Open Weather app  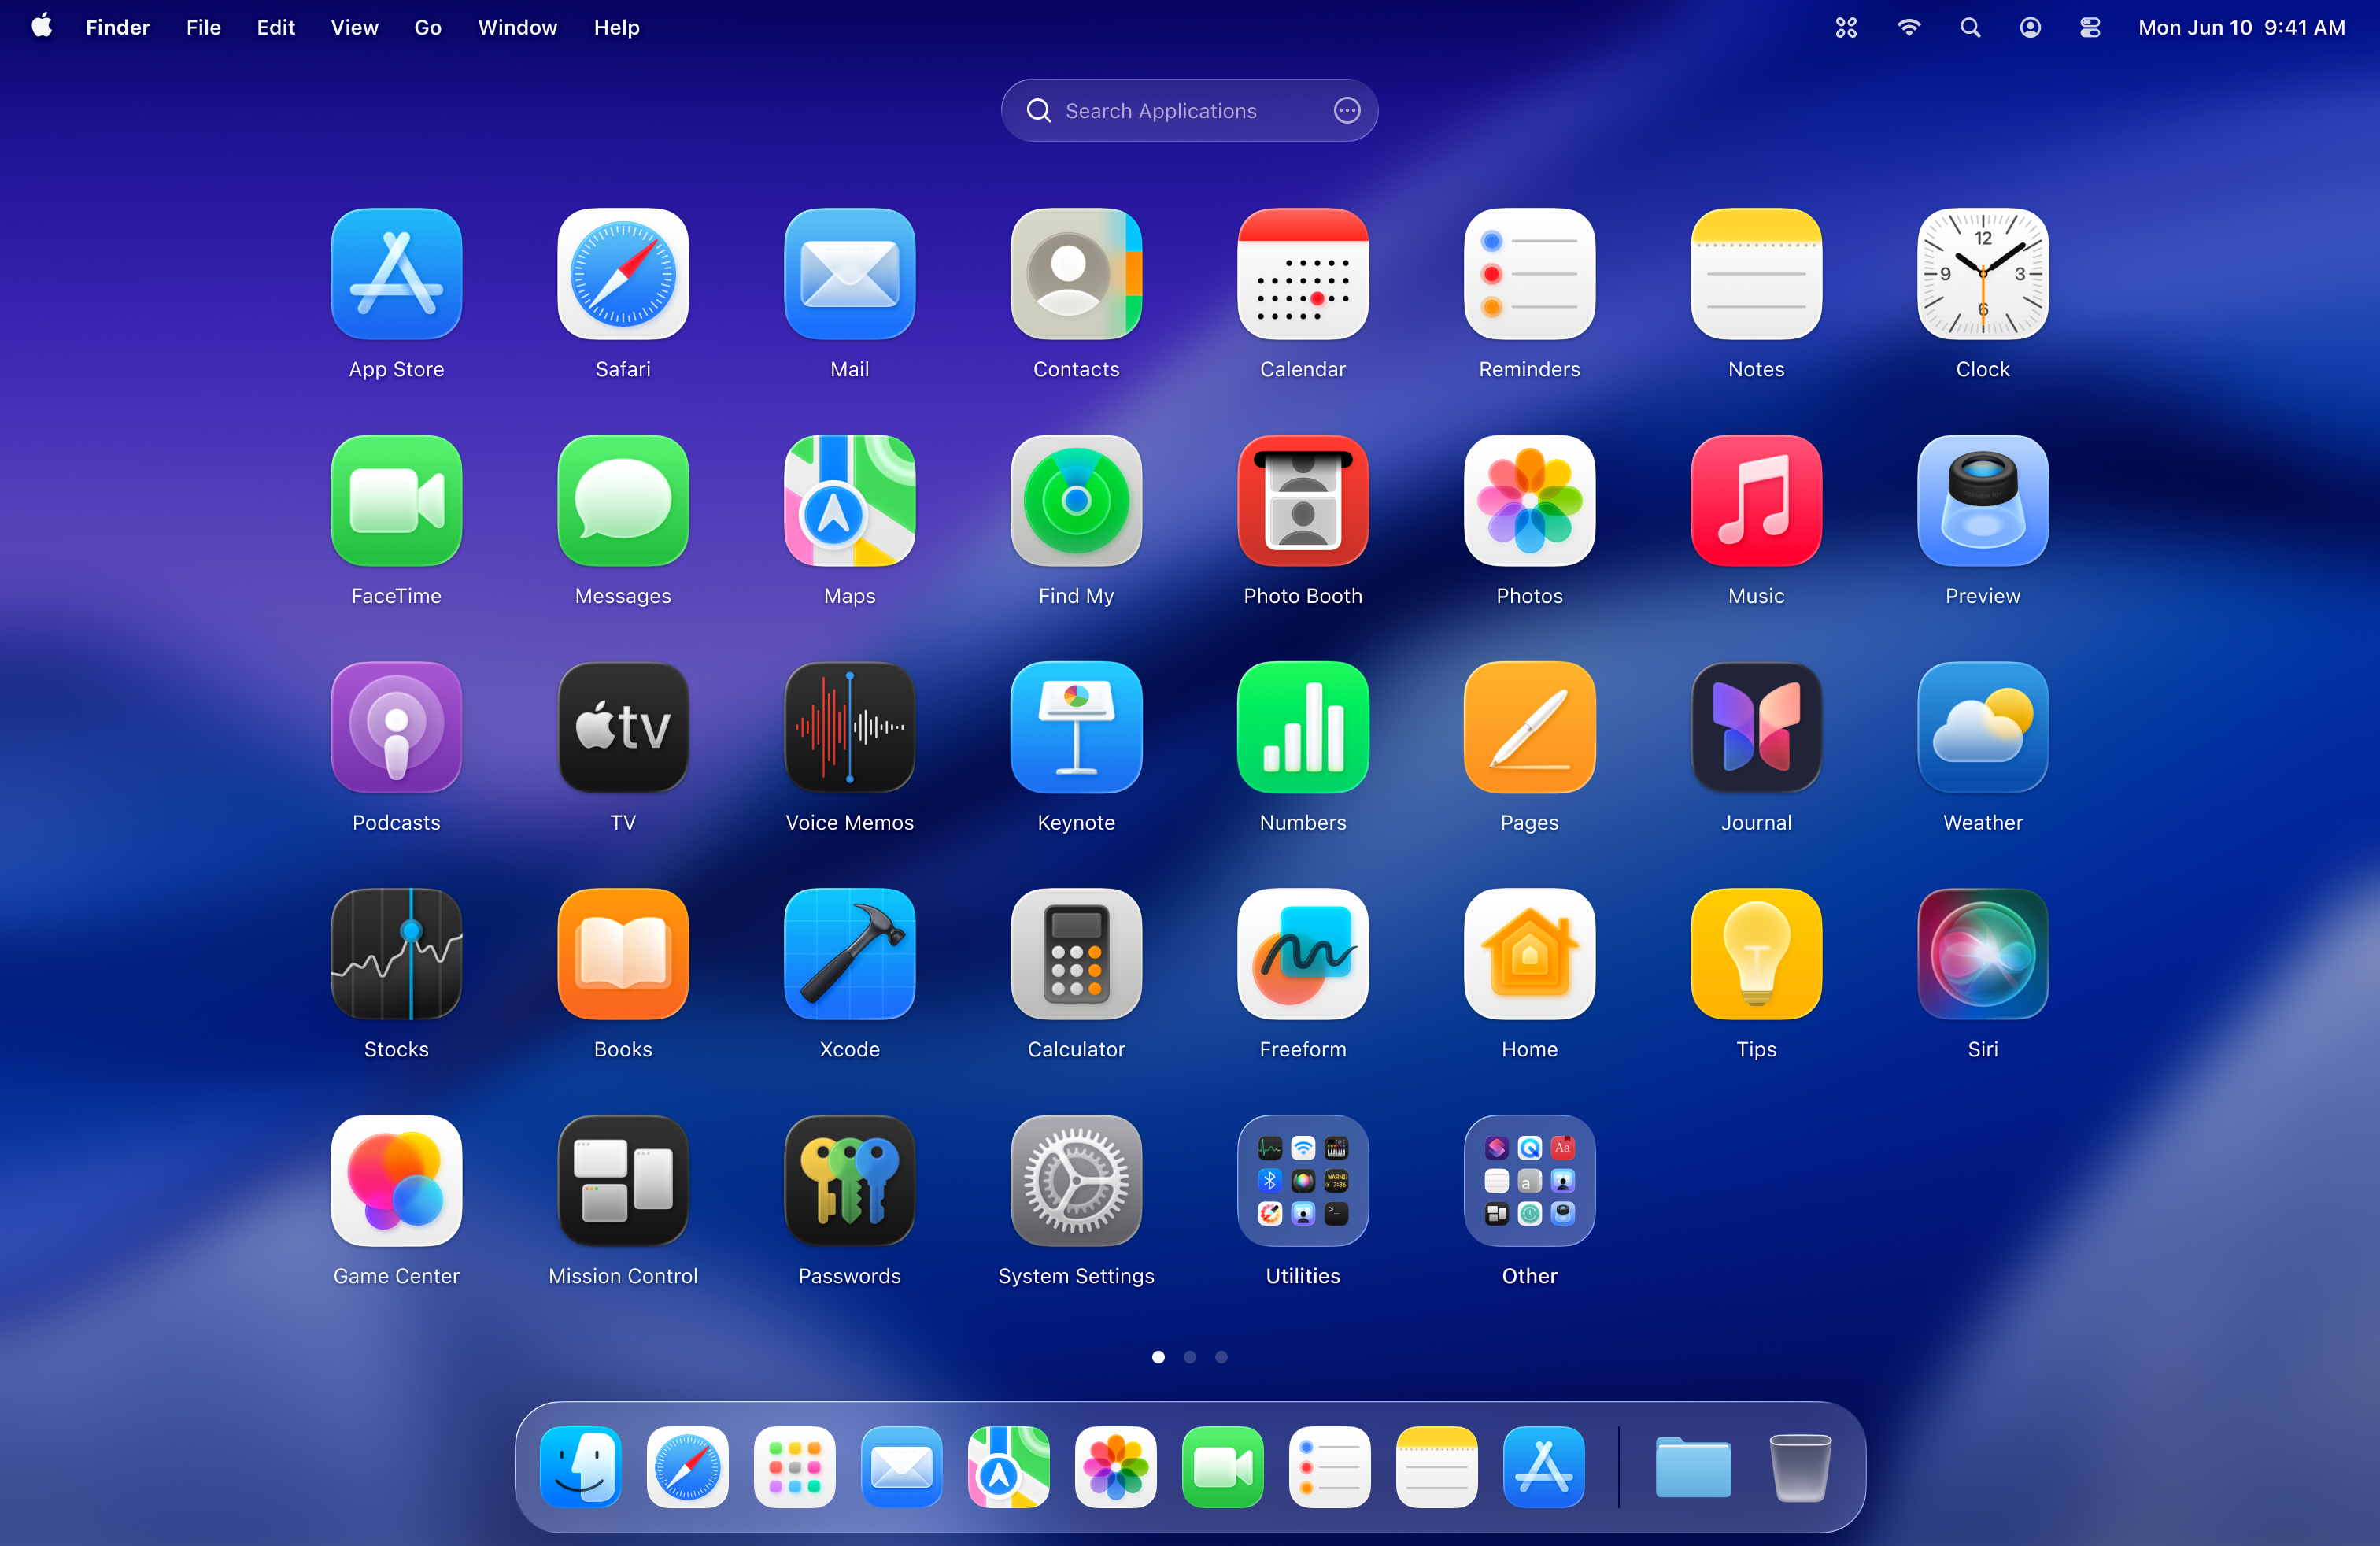pyautogui.click(x=1982, y=728)
